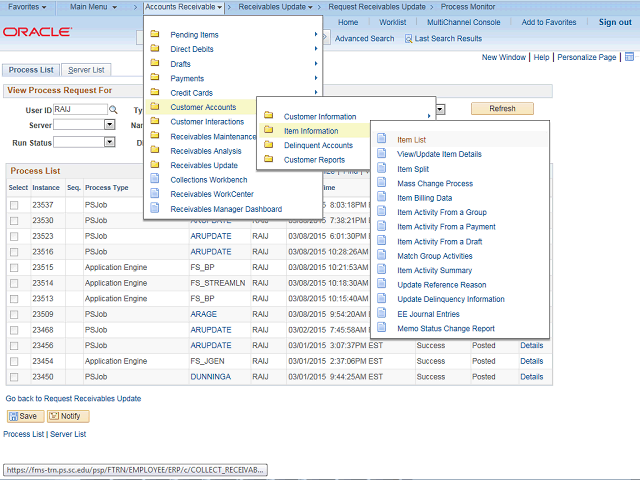Click the EE Journal Entries document icon

382,314
